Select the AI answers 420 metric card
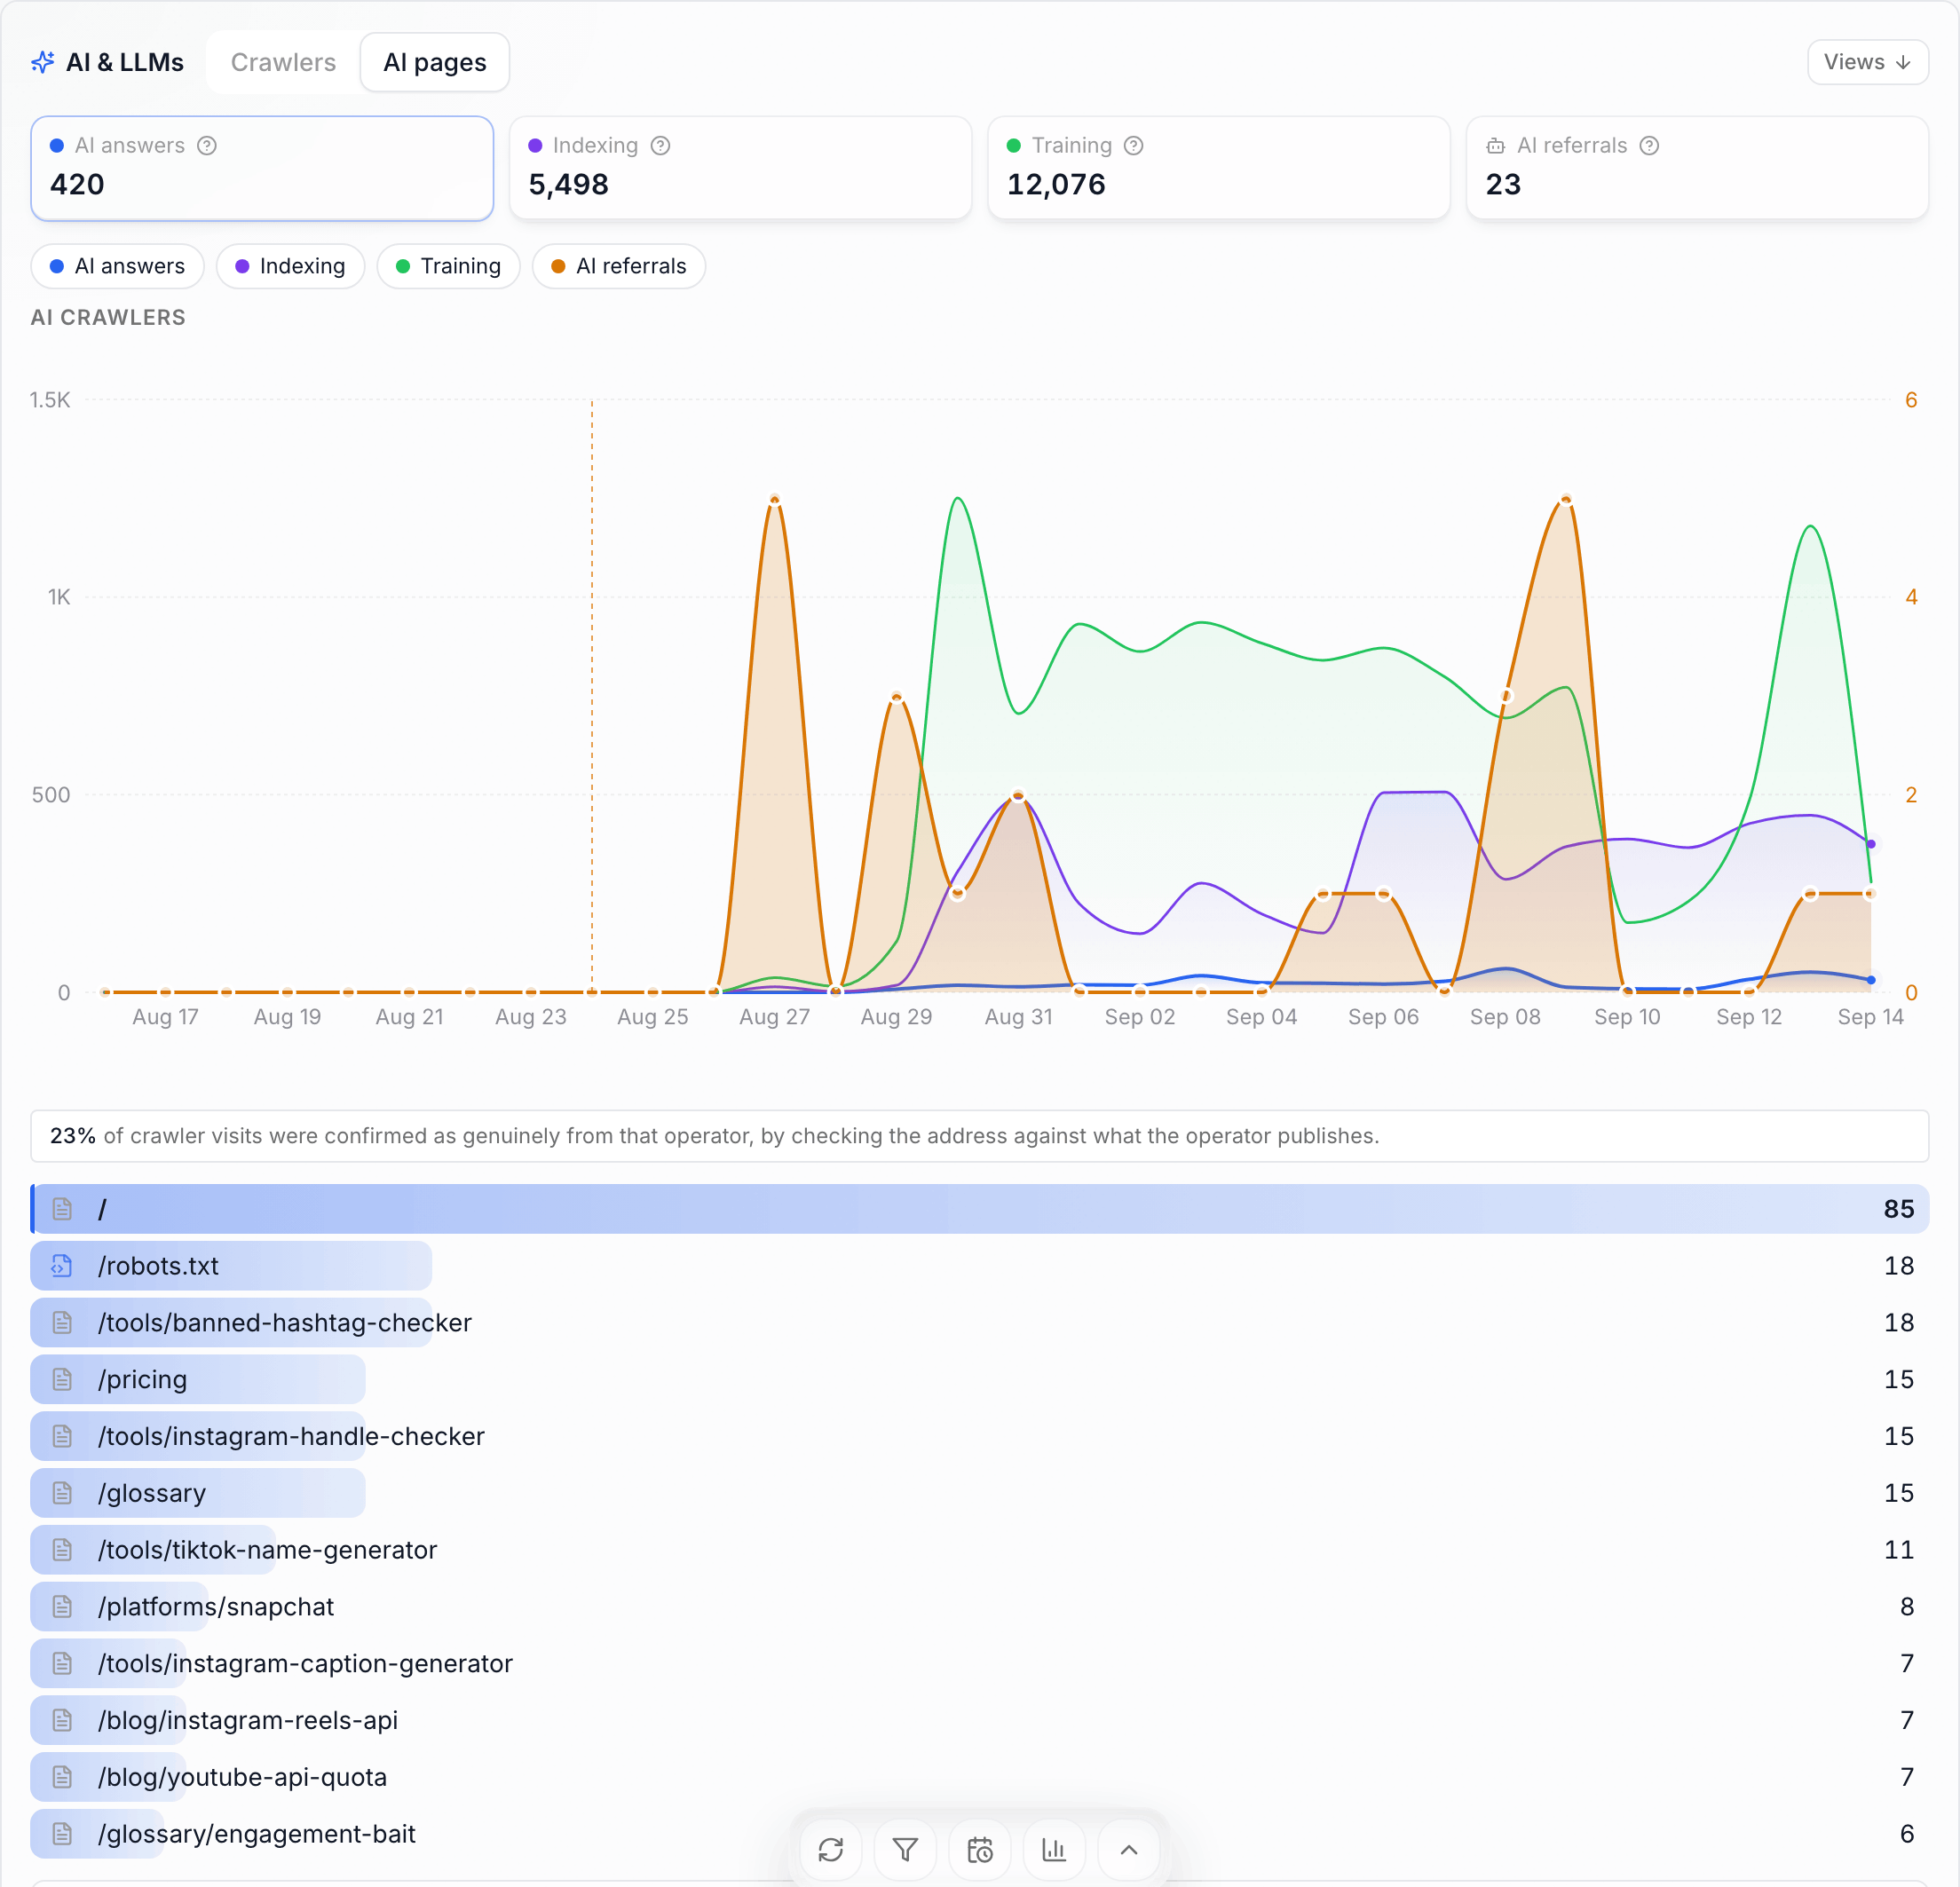The image size is (1960, 1887). click(262, 168)
